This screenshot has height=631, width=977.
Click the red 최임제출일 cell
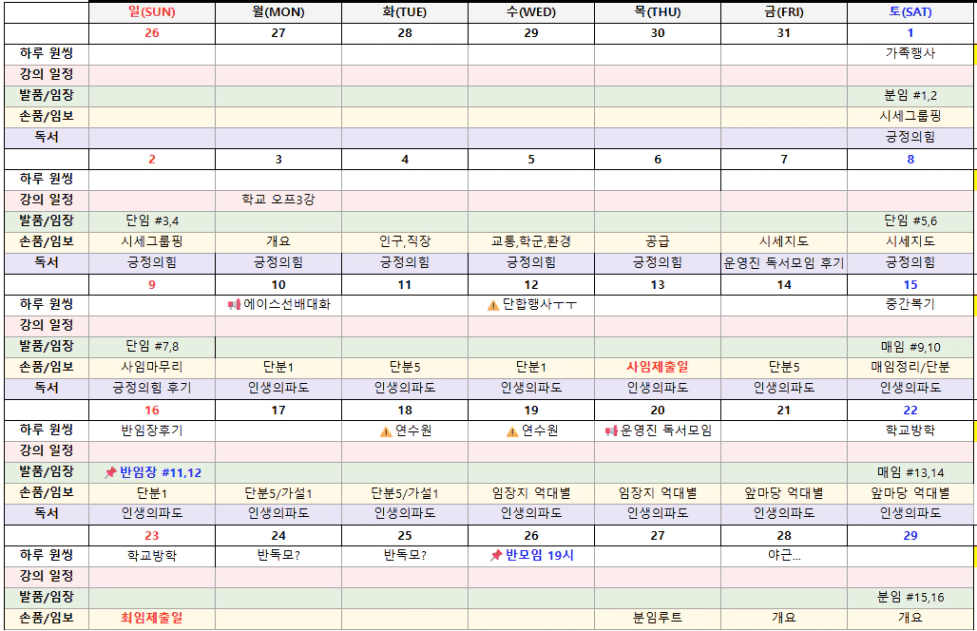pyautogui.click(x=152, y=618)
